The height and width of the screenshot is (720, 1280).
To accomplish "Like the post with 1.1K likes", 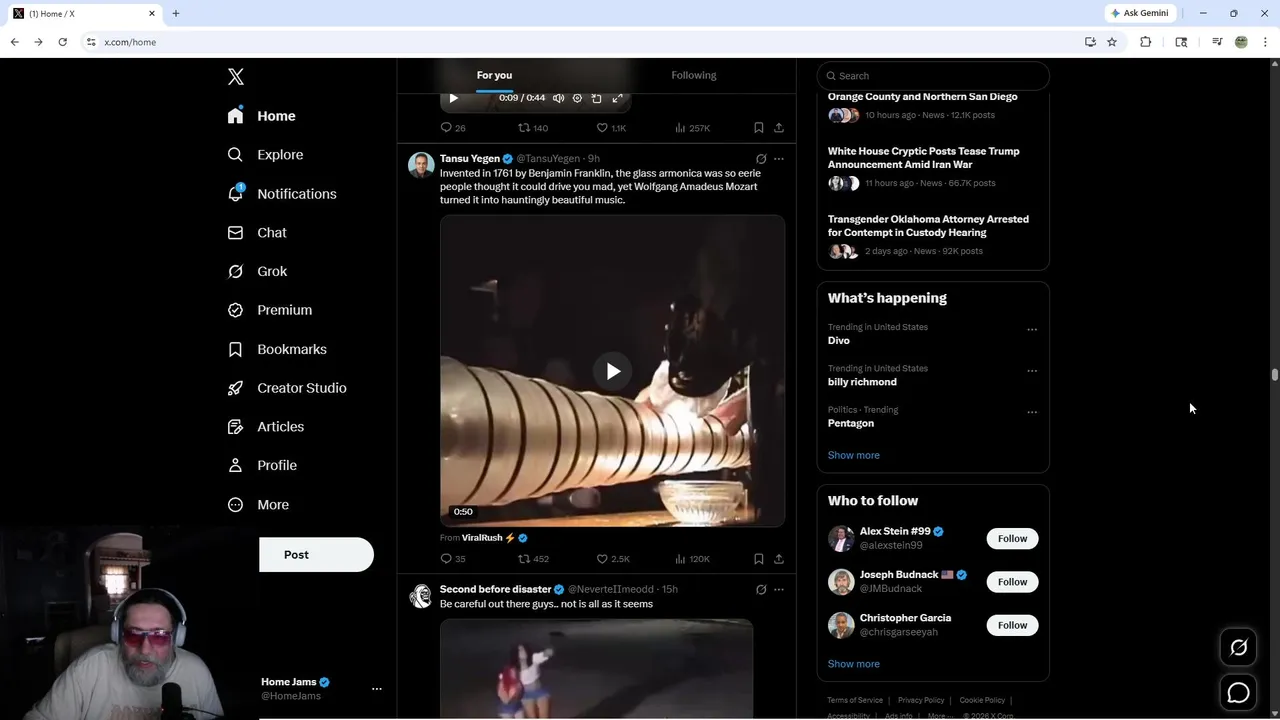I will pos(611,128).
